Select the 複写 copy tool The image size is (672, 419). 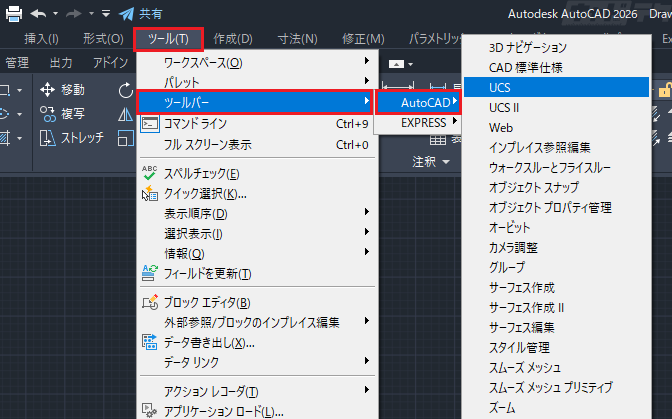pos(62,114)
